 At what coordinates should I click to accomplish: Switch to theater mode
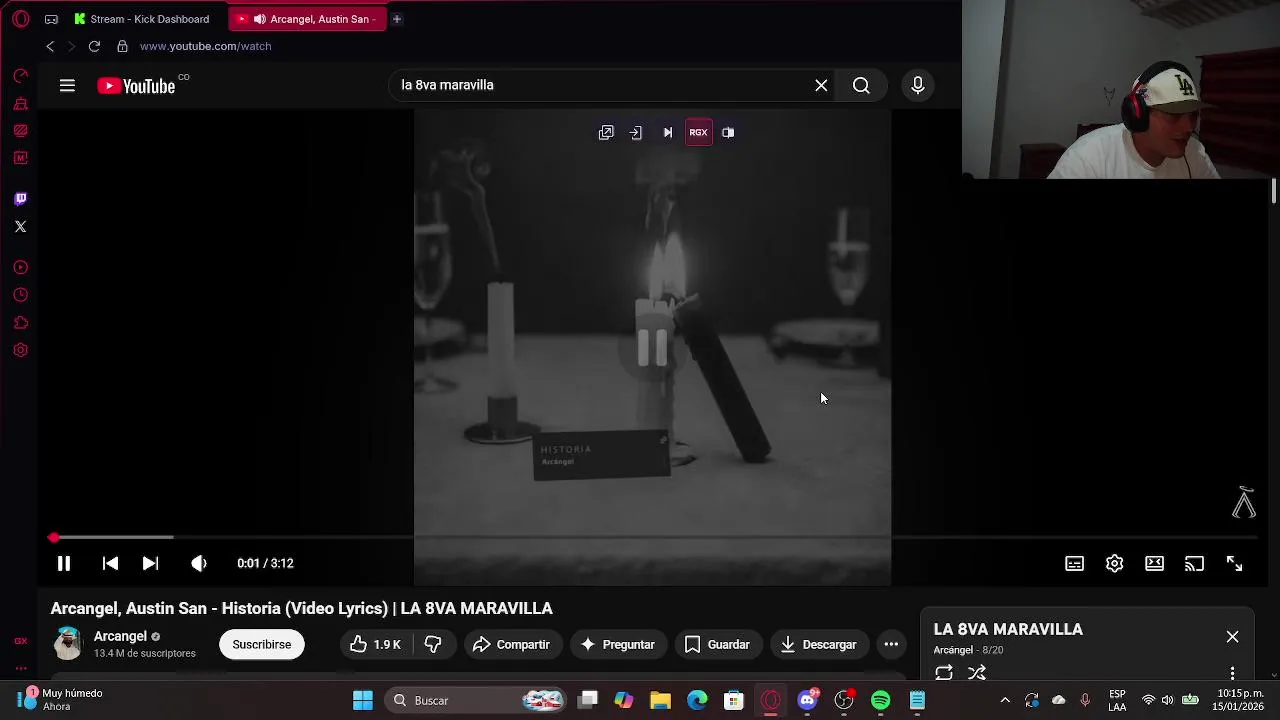[1154, 564]
